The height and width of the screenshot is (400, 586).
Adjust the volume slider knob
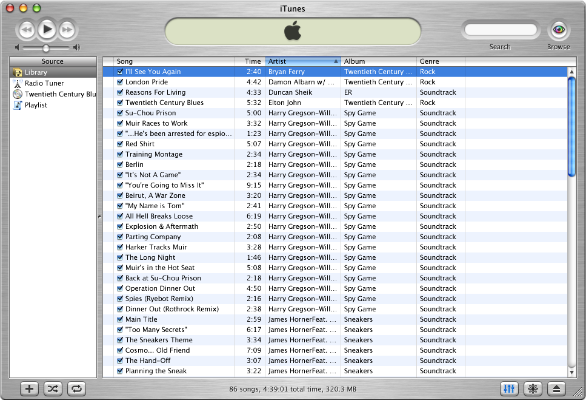[46, 48]
